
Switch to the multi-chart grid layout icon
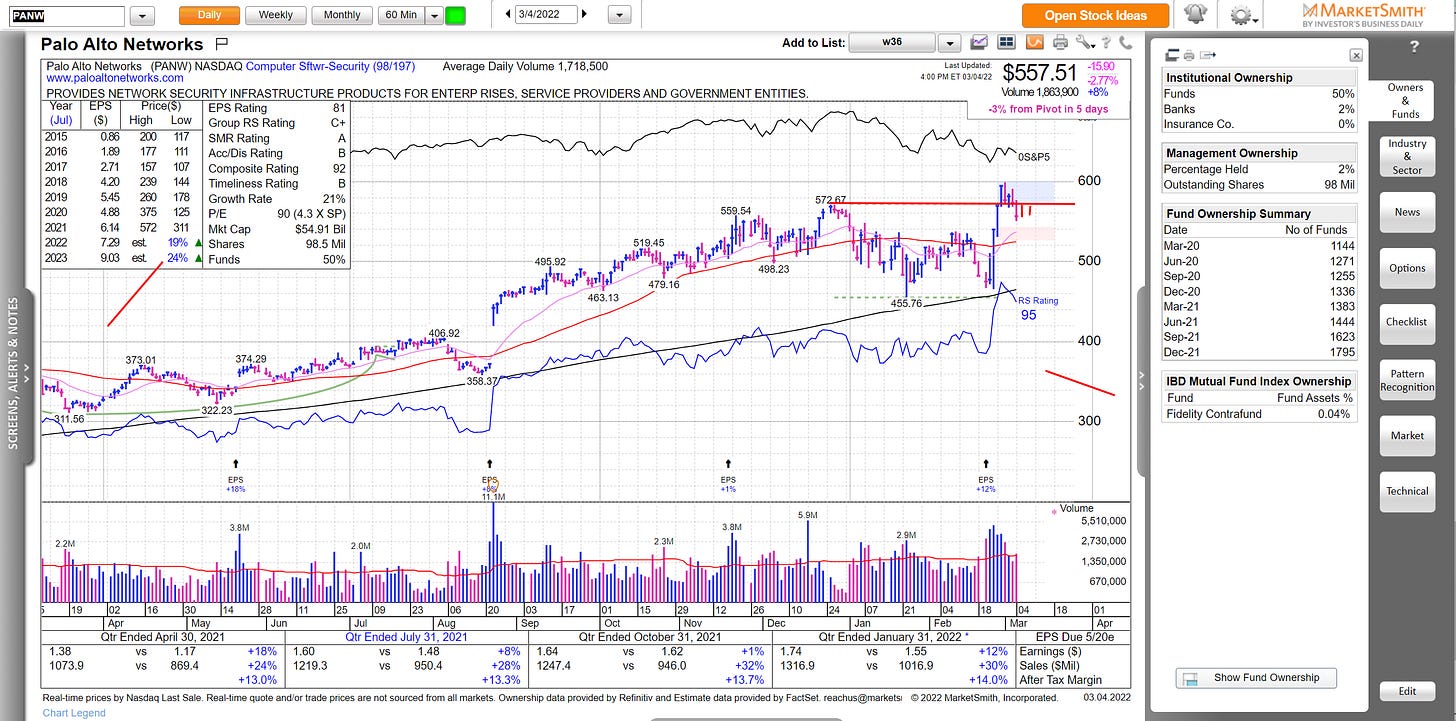[1006, 43]
